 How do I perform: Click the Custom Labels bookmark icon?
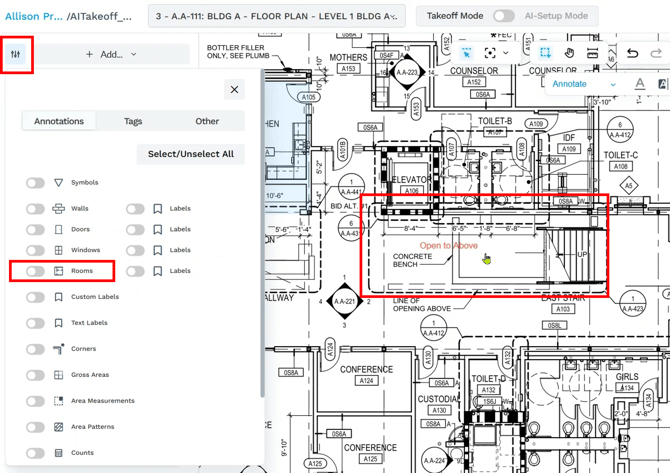pos(59,297)
